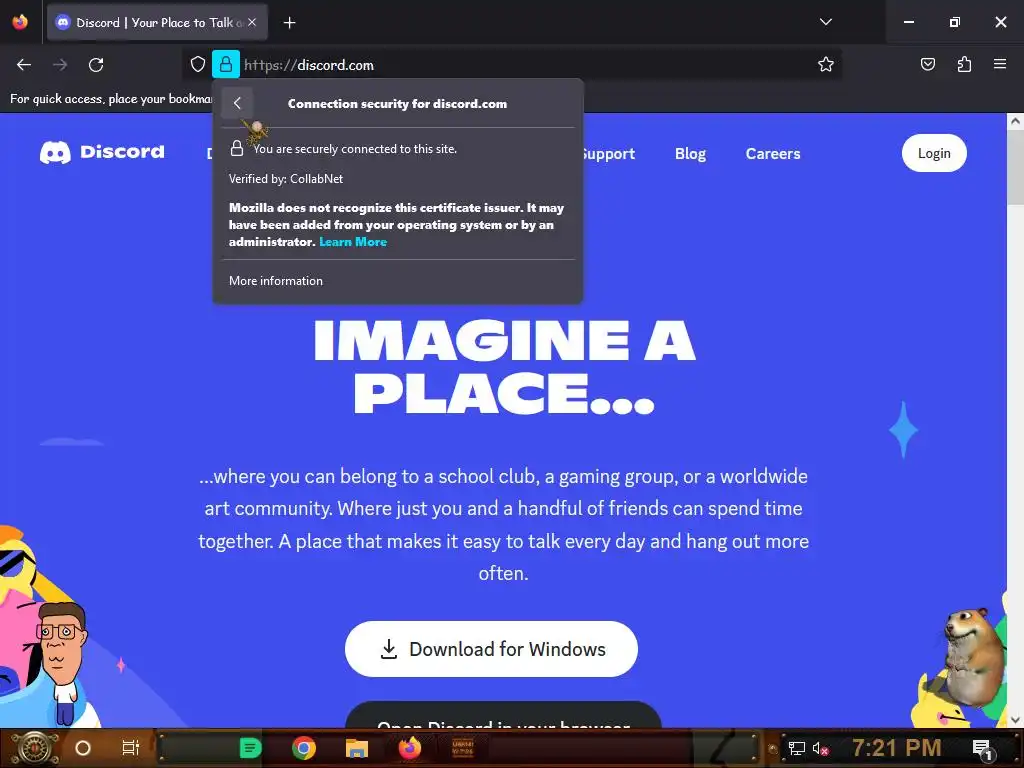Click 'You are securely connected to this site.'
The width and height of the screenshot is (1024, 768).
click(355, 149)
